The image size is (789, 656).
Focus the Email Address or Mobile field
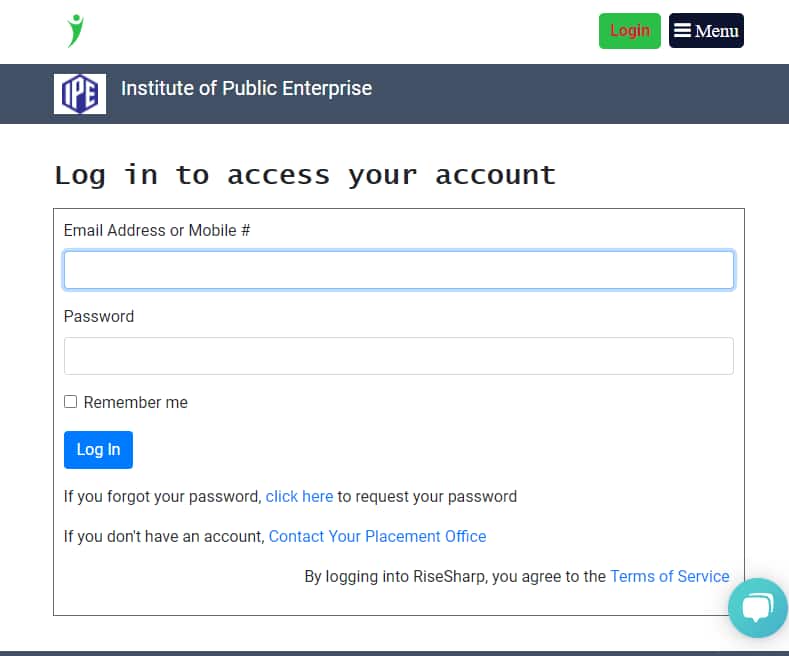(399, 270)
